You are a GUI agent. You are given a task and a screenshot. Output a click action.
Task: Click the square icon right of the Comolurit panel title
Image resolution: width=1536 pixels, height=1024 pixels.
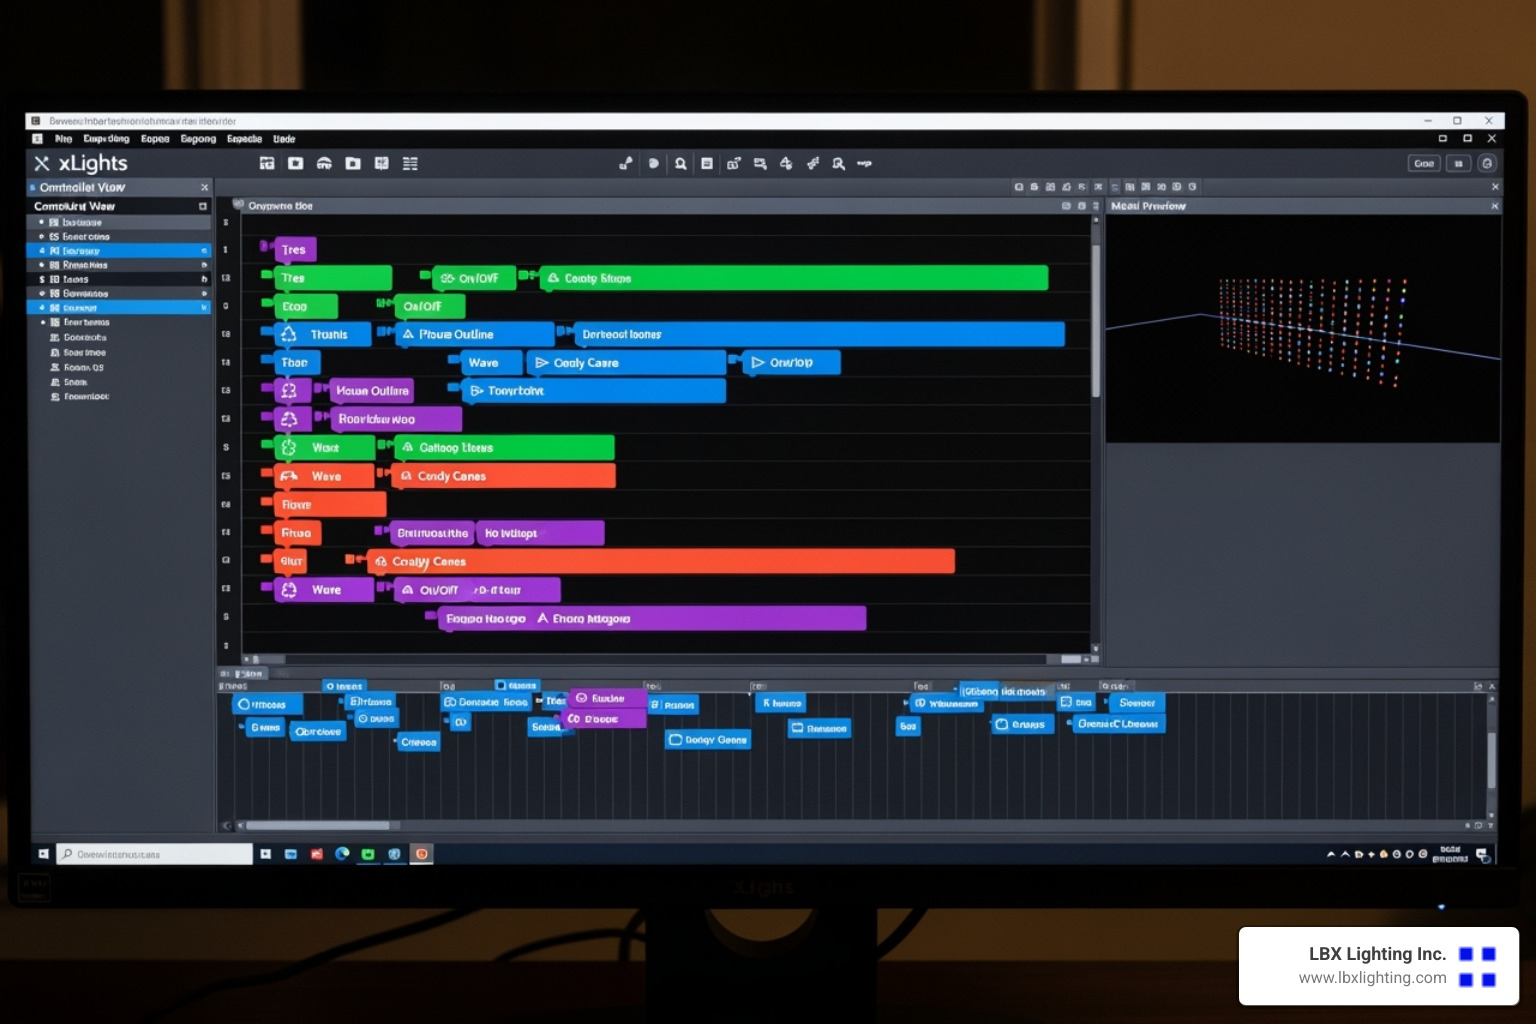click(203, 206)
